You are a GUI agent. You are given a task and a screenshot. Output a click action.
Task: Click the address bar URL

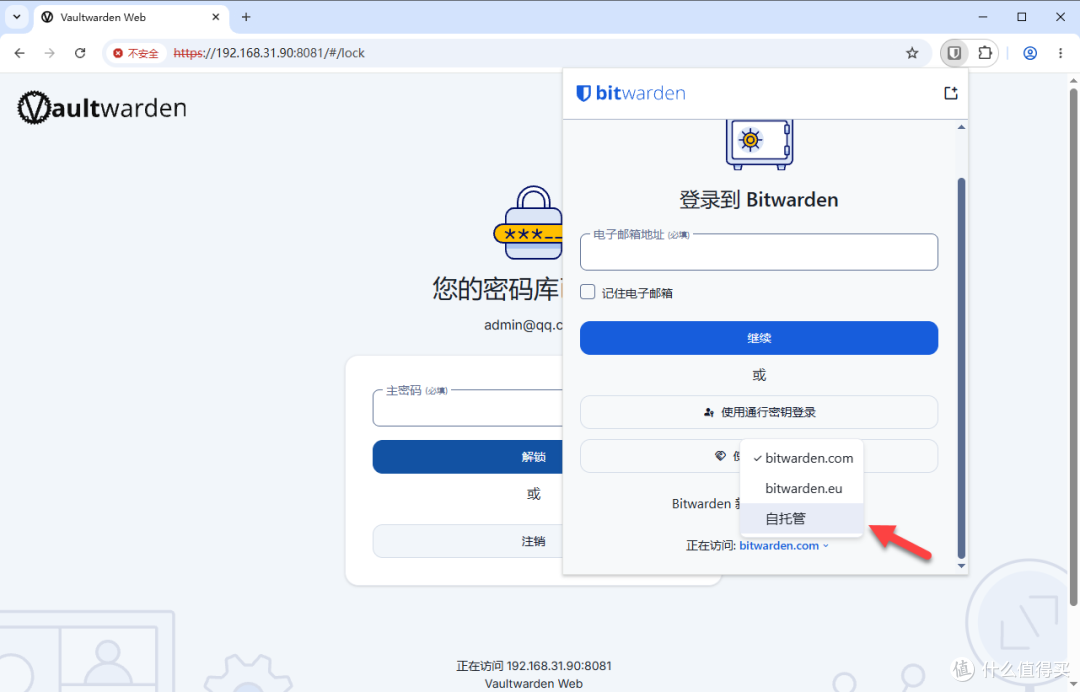269,53
